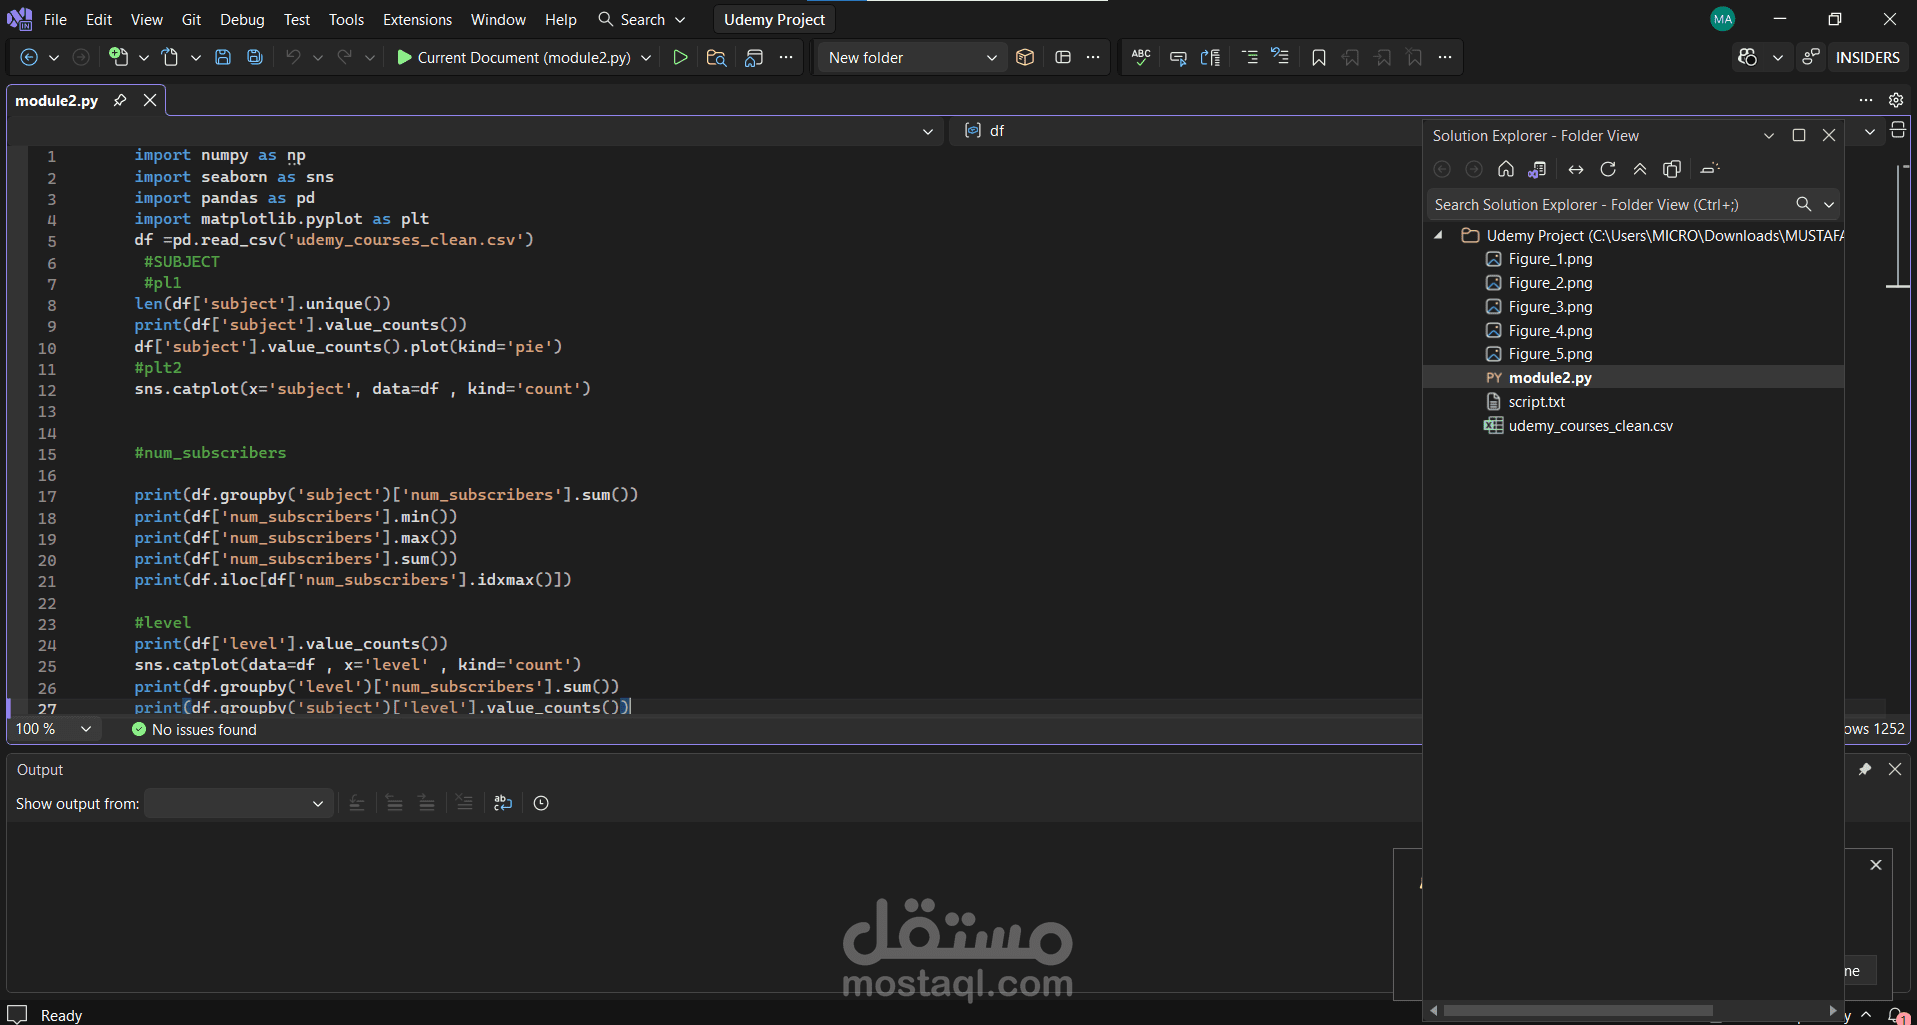Viewport: 1917px width, 1025px height.
Task: Click the Live Share feedback icon
Action: [x=1811, y=58]
